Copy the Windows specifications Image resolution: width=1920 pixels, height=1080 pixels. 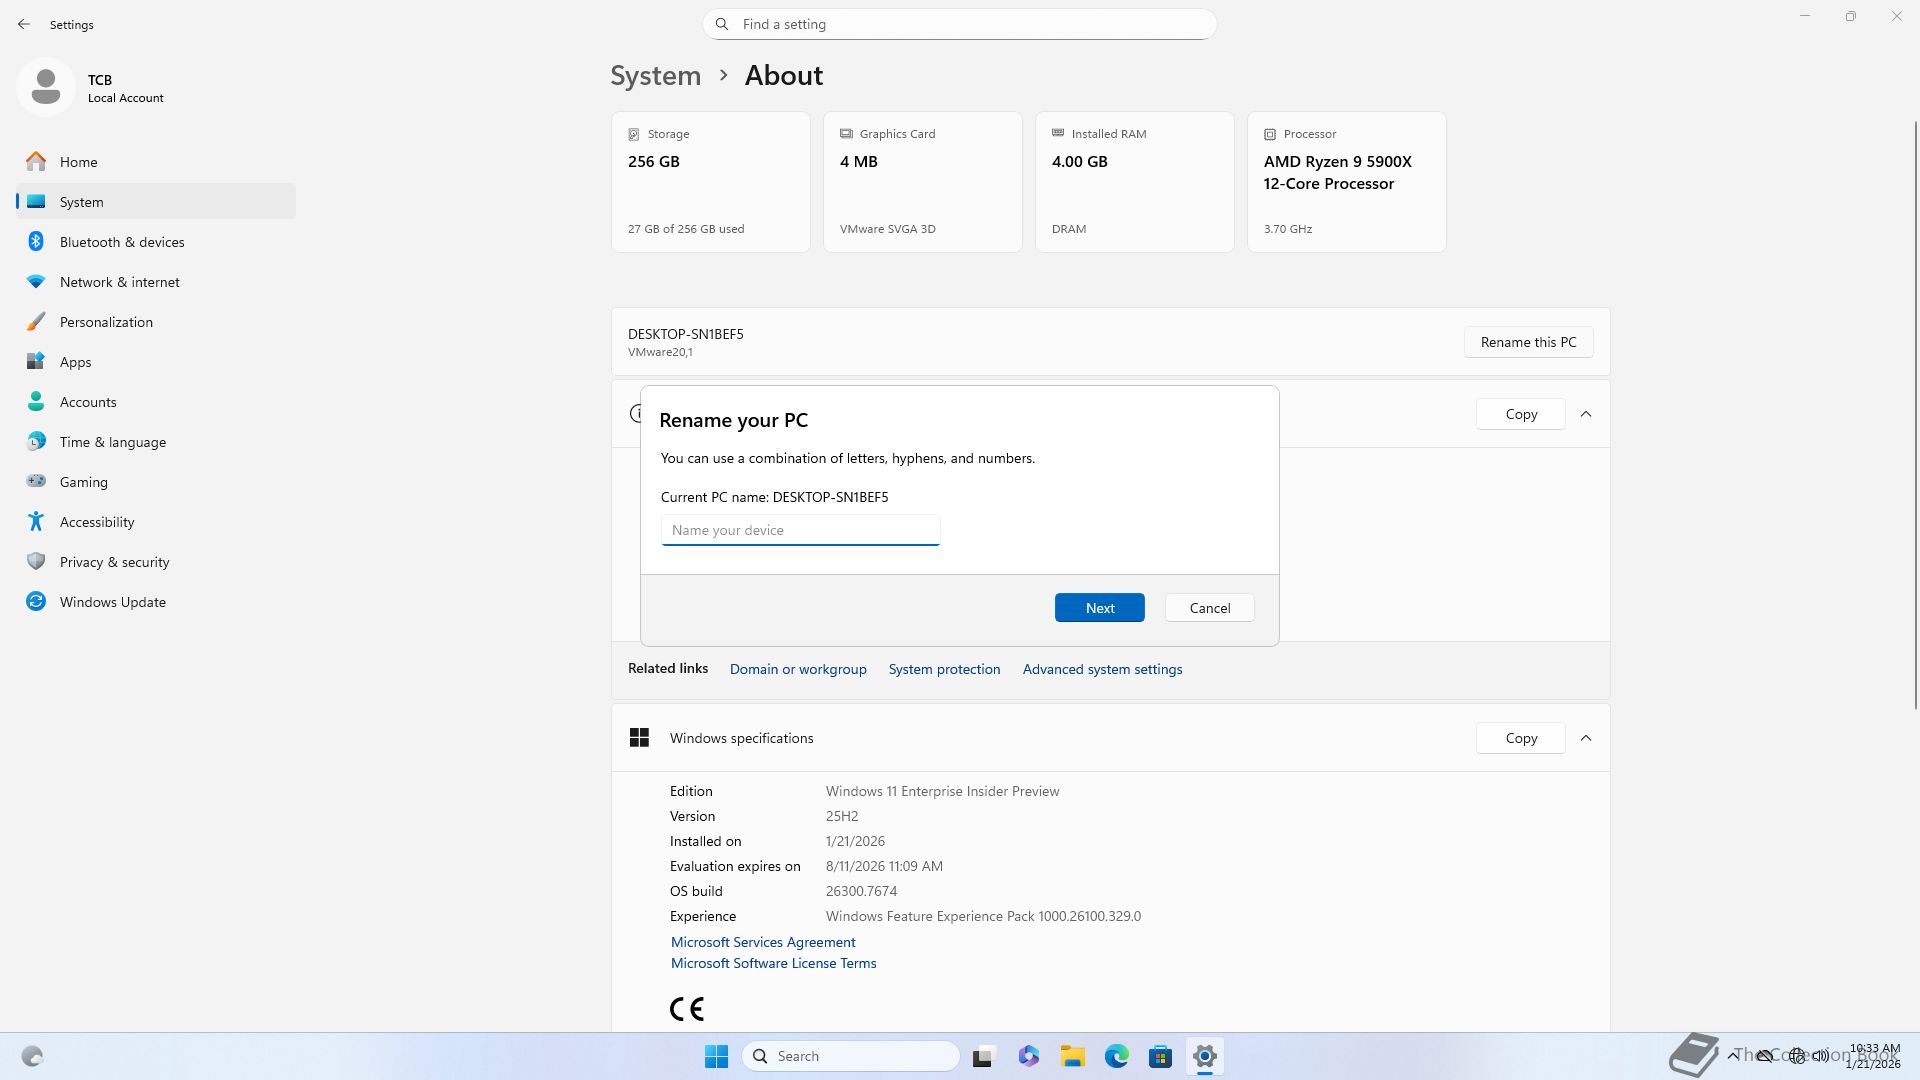click(1520, 738)
